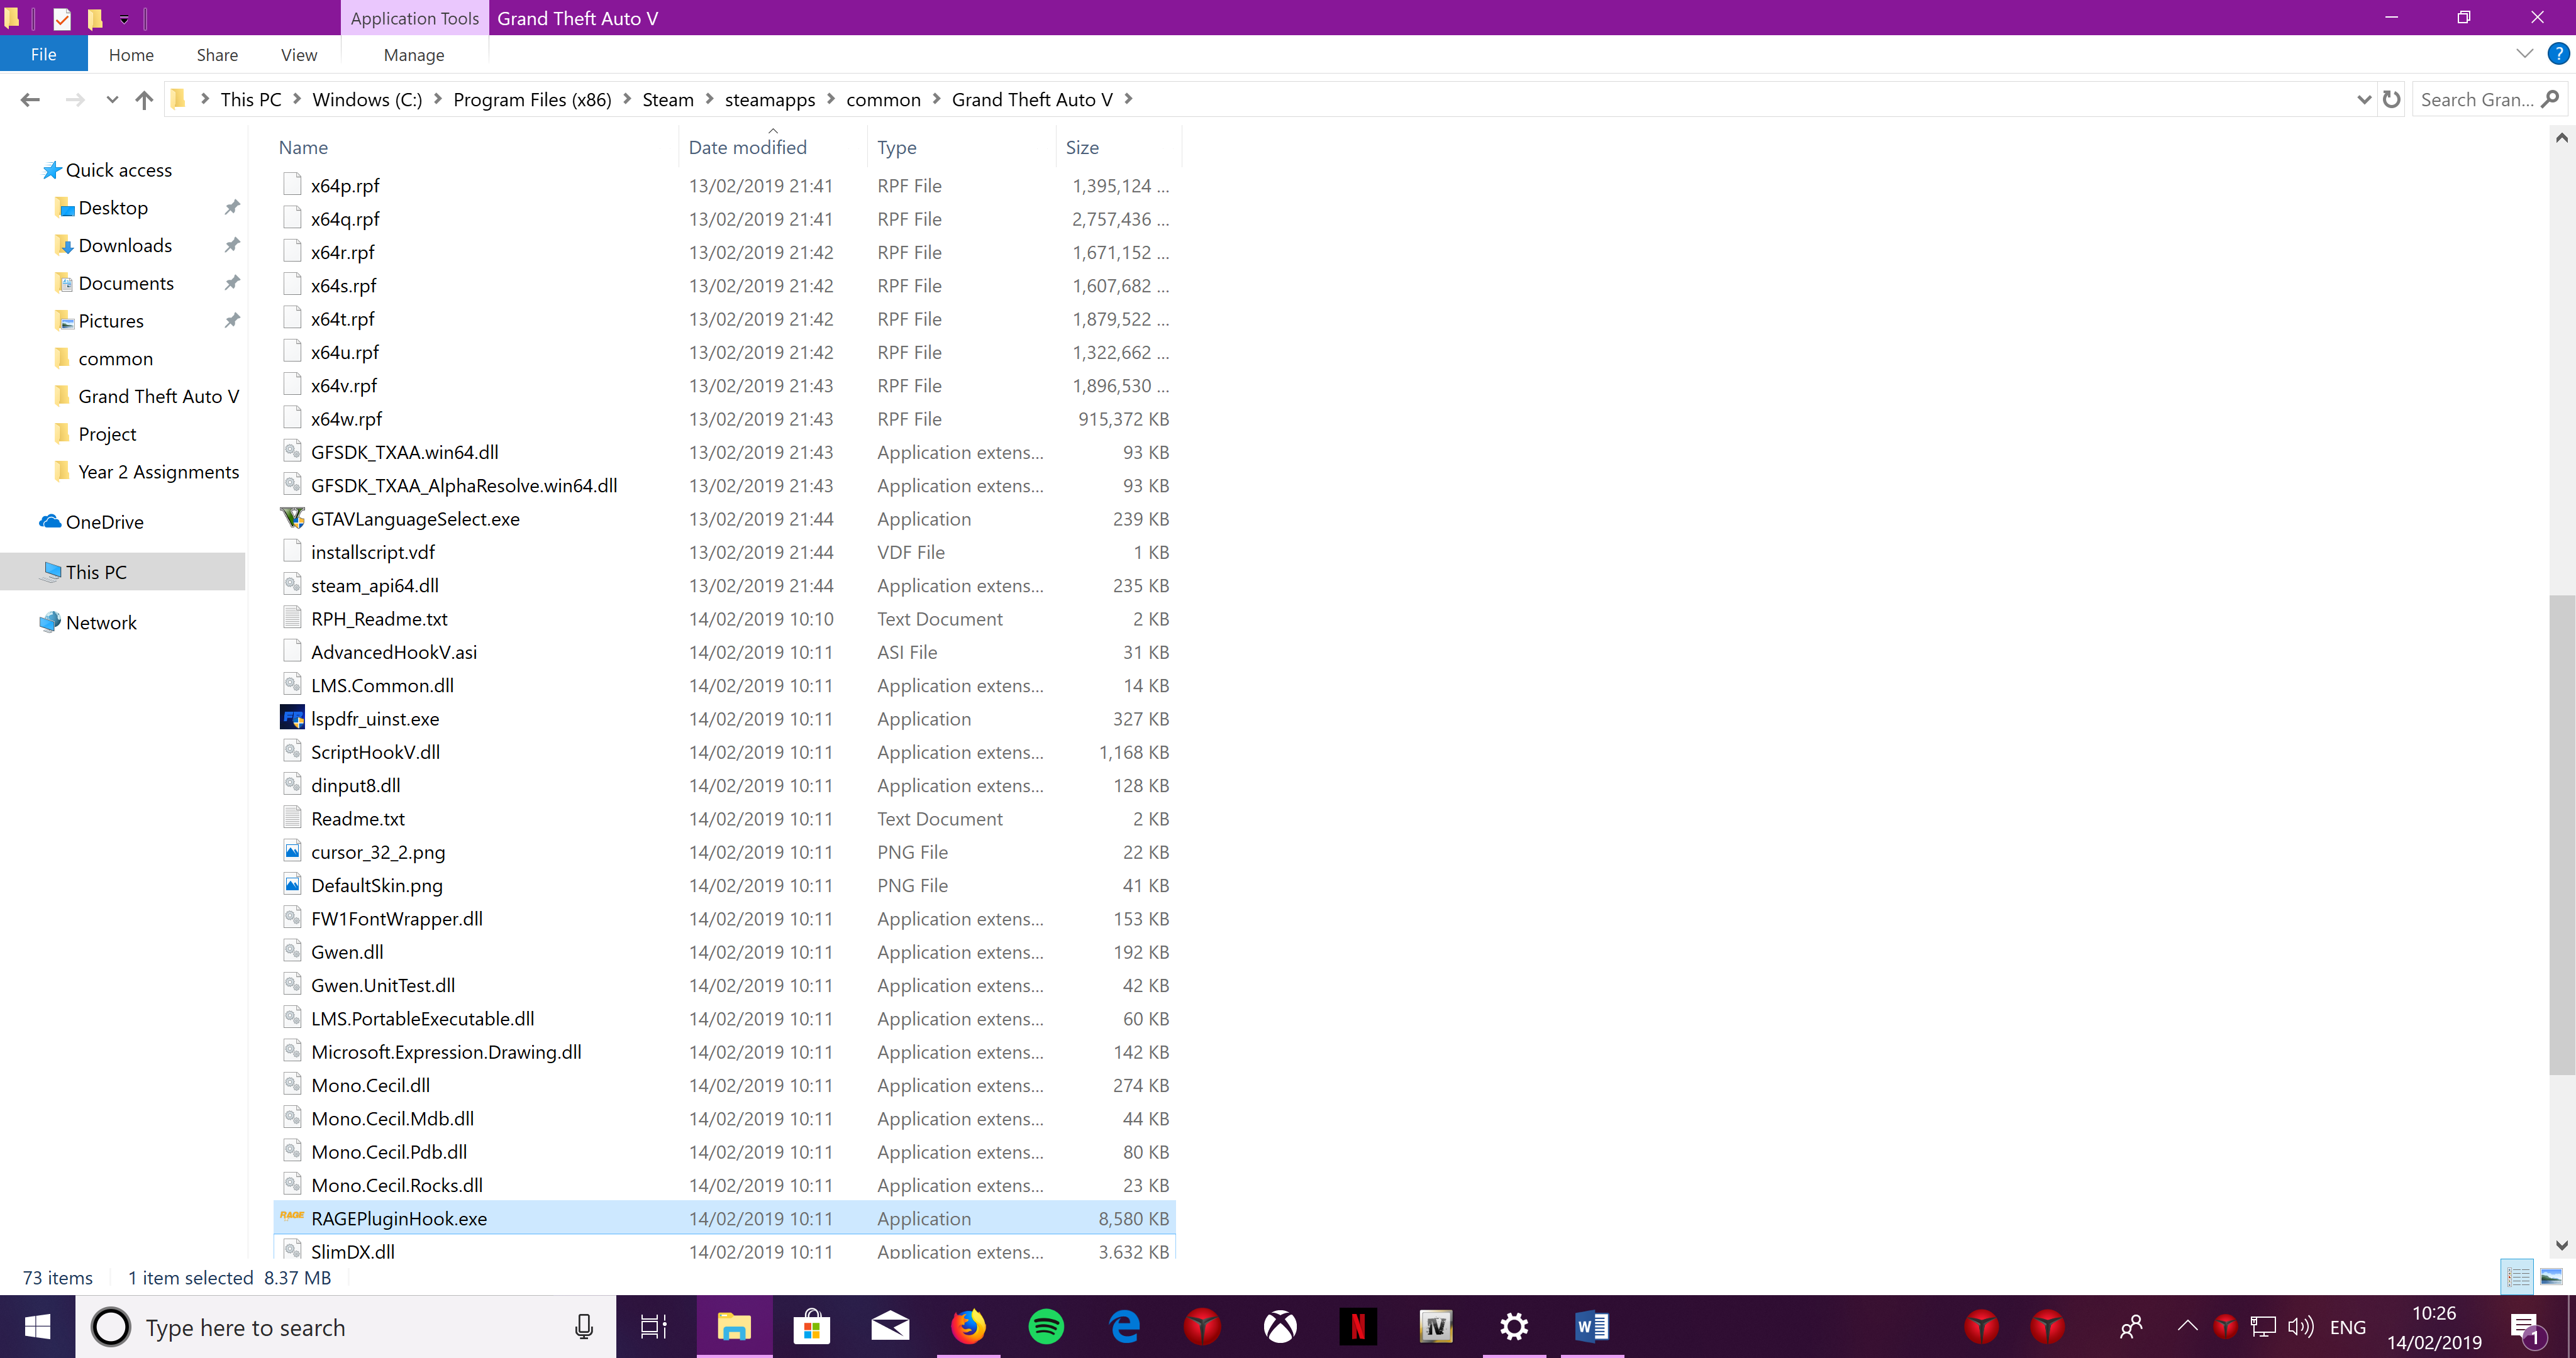Unpin Downloads from Quick access
This screenshot has width=2576, height=1358.
[x=232, y=245]
